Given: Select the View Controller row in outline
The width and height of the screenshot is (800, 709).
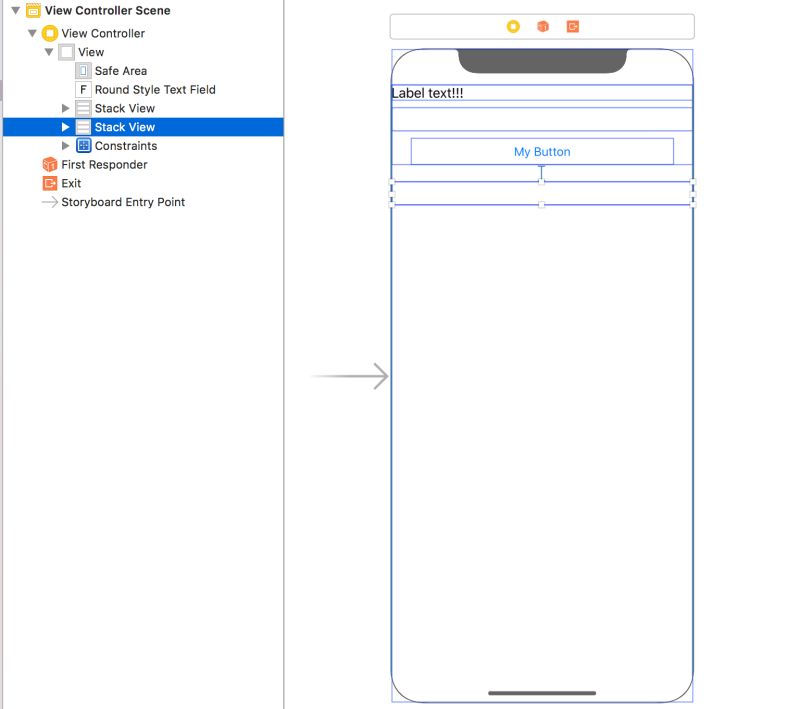Looking at the screenshot, I should pos(105,32).
